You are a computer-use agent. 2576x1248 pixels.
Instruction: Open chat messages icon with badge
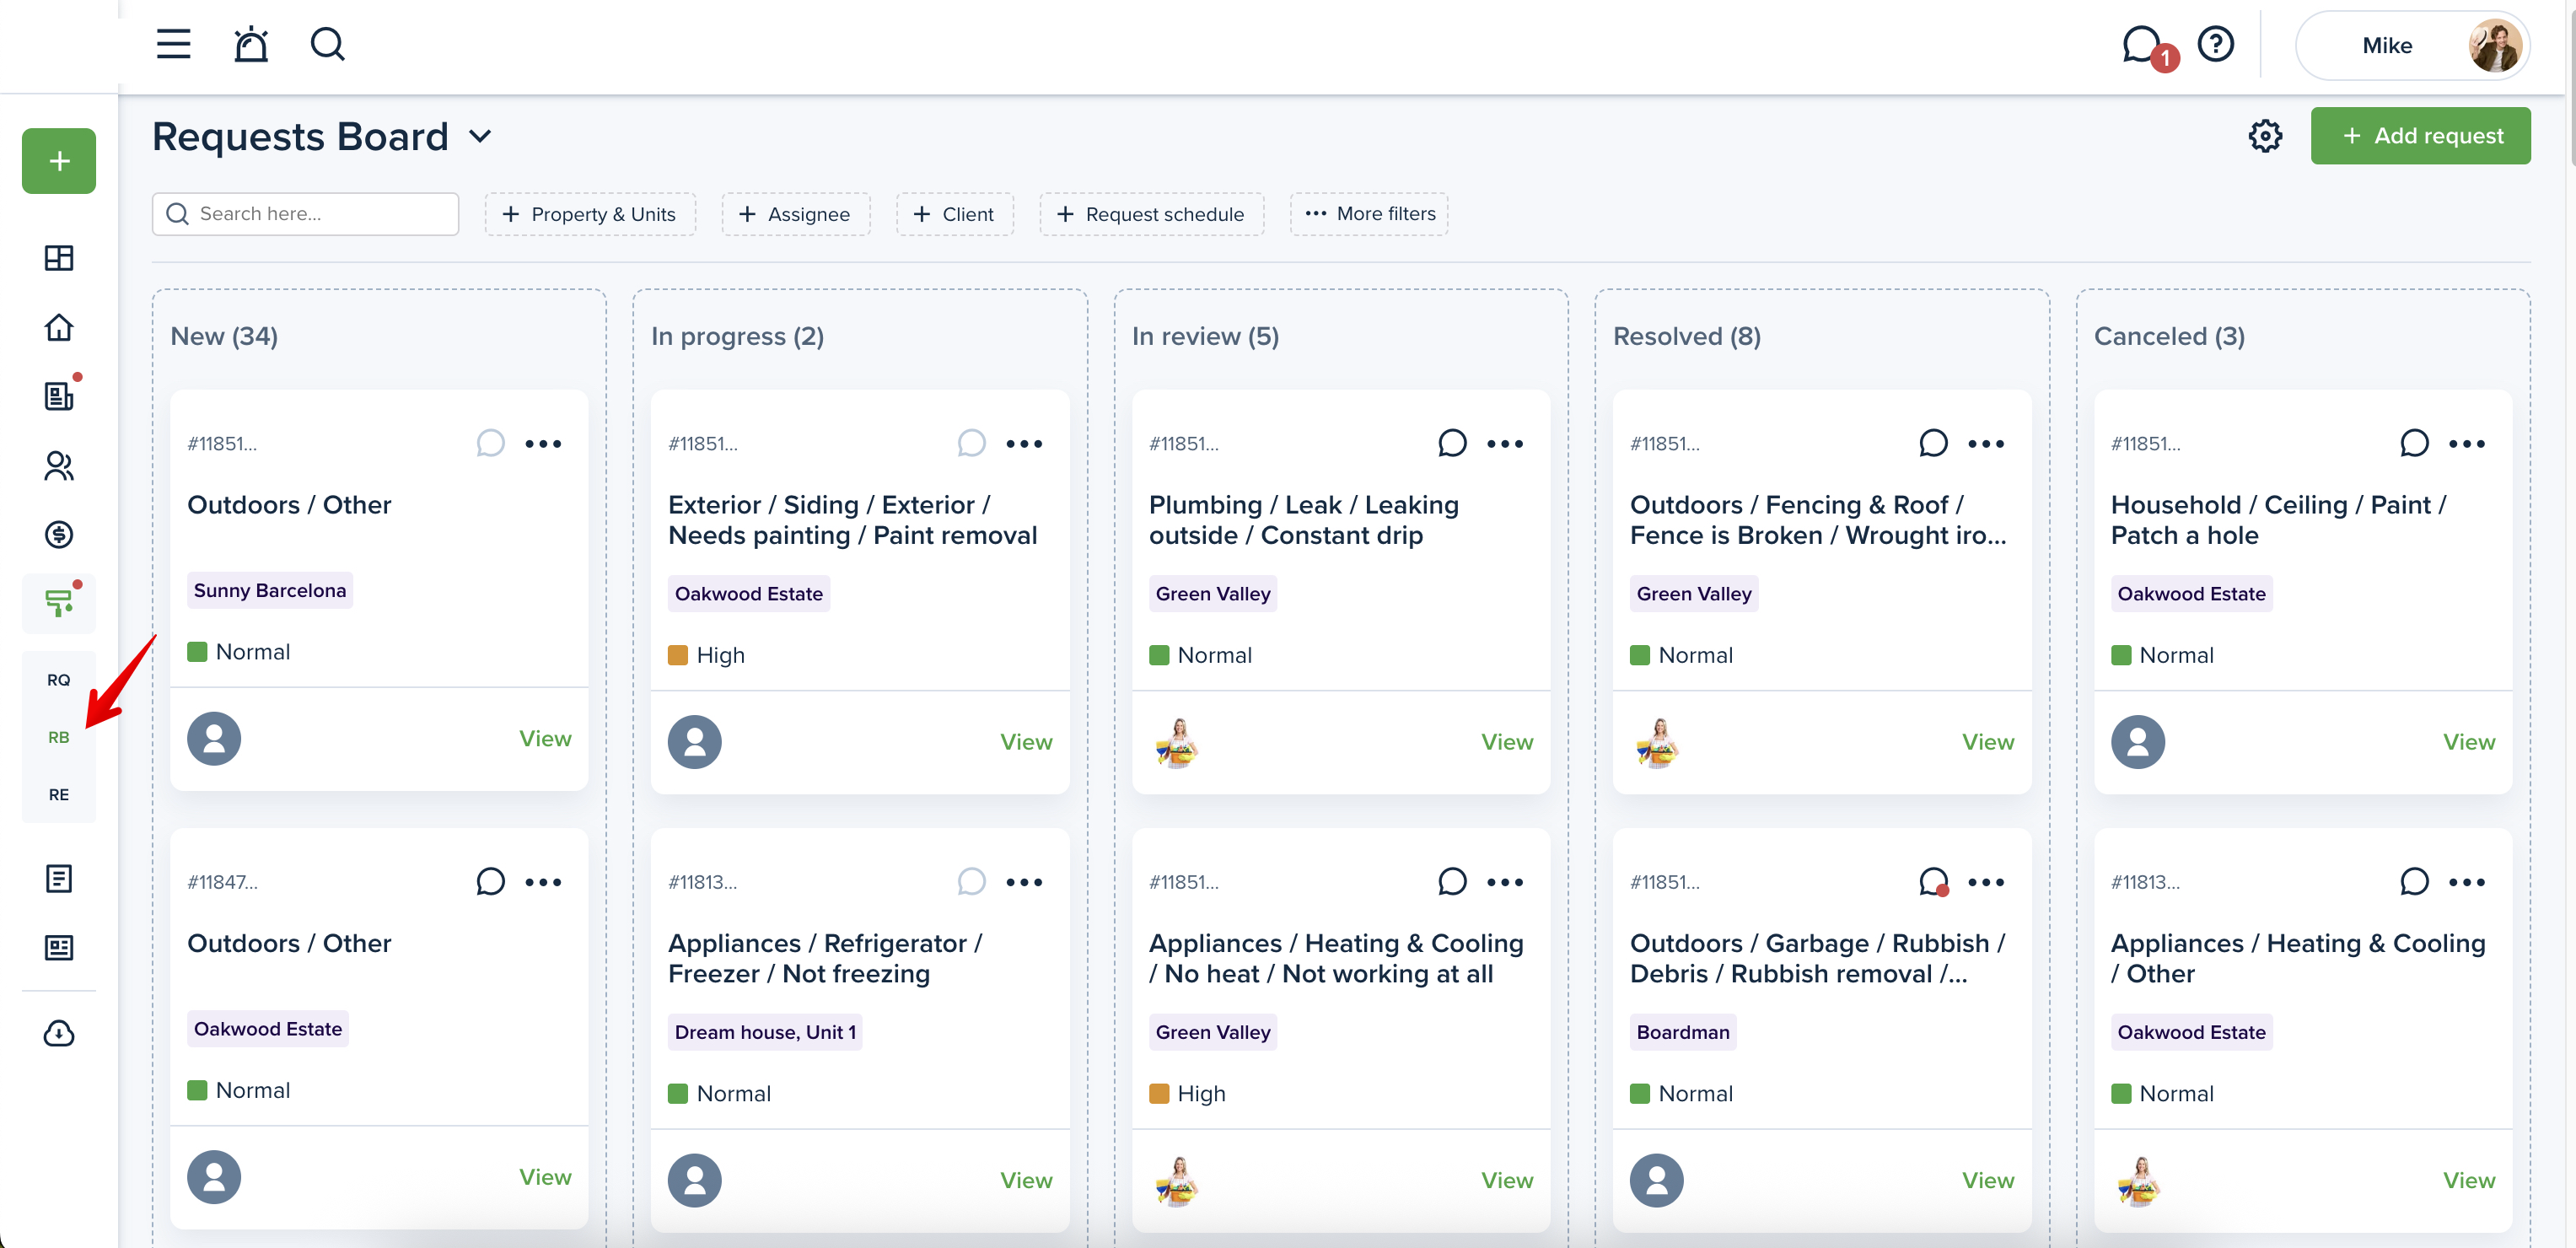(x=2141, y=45)
